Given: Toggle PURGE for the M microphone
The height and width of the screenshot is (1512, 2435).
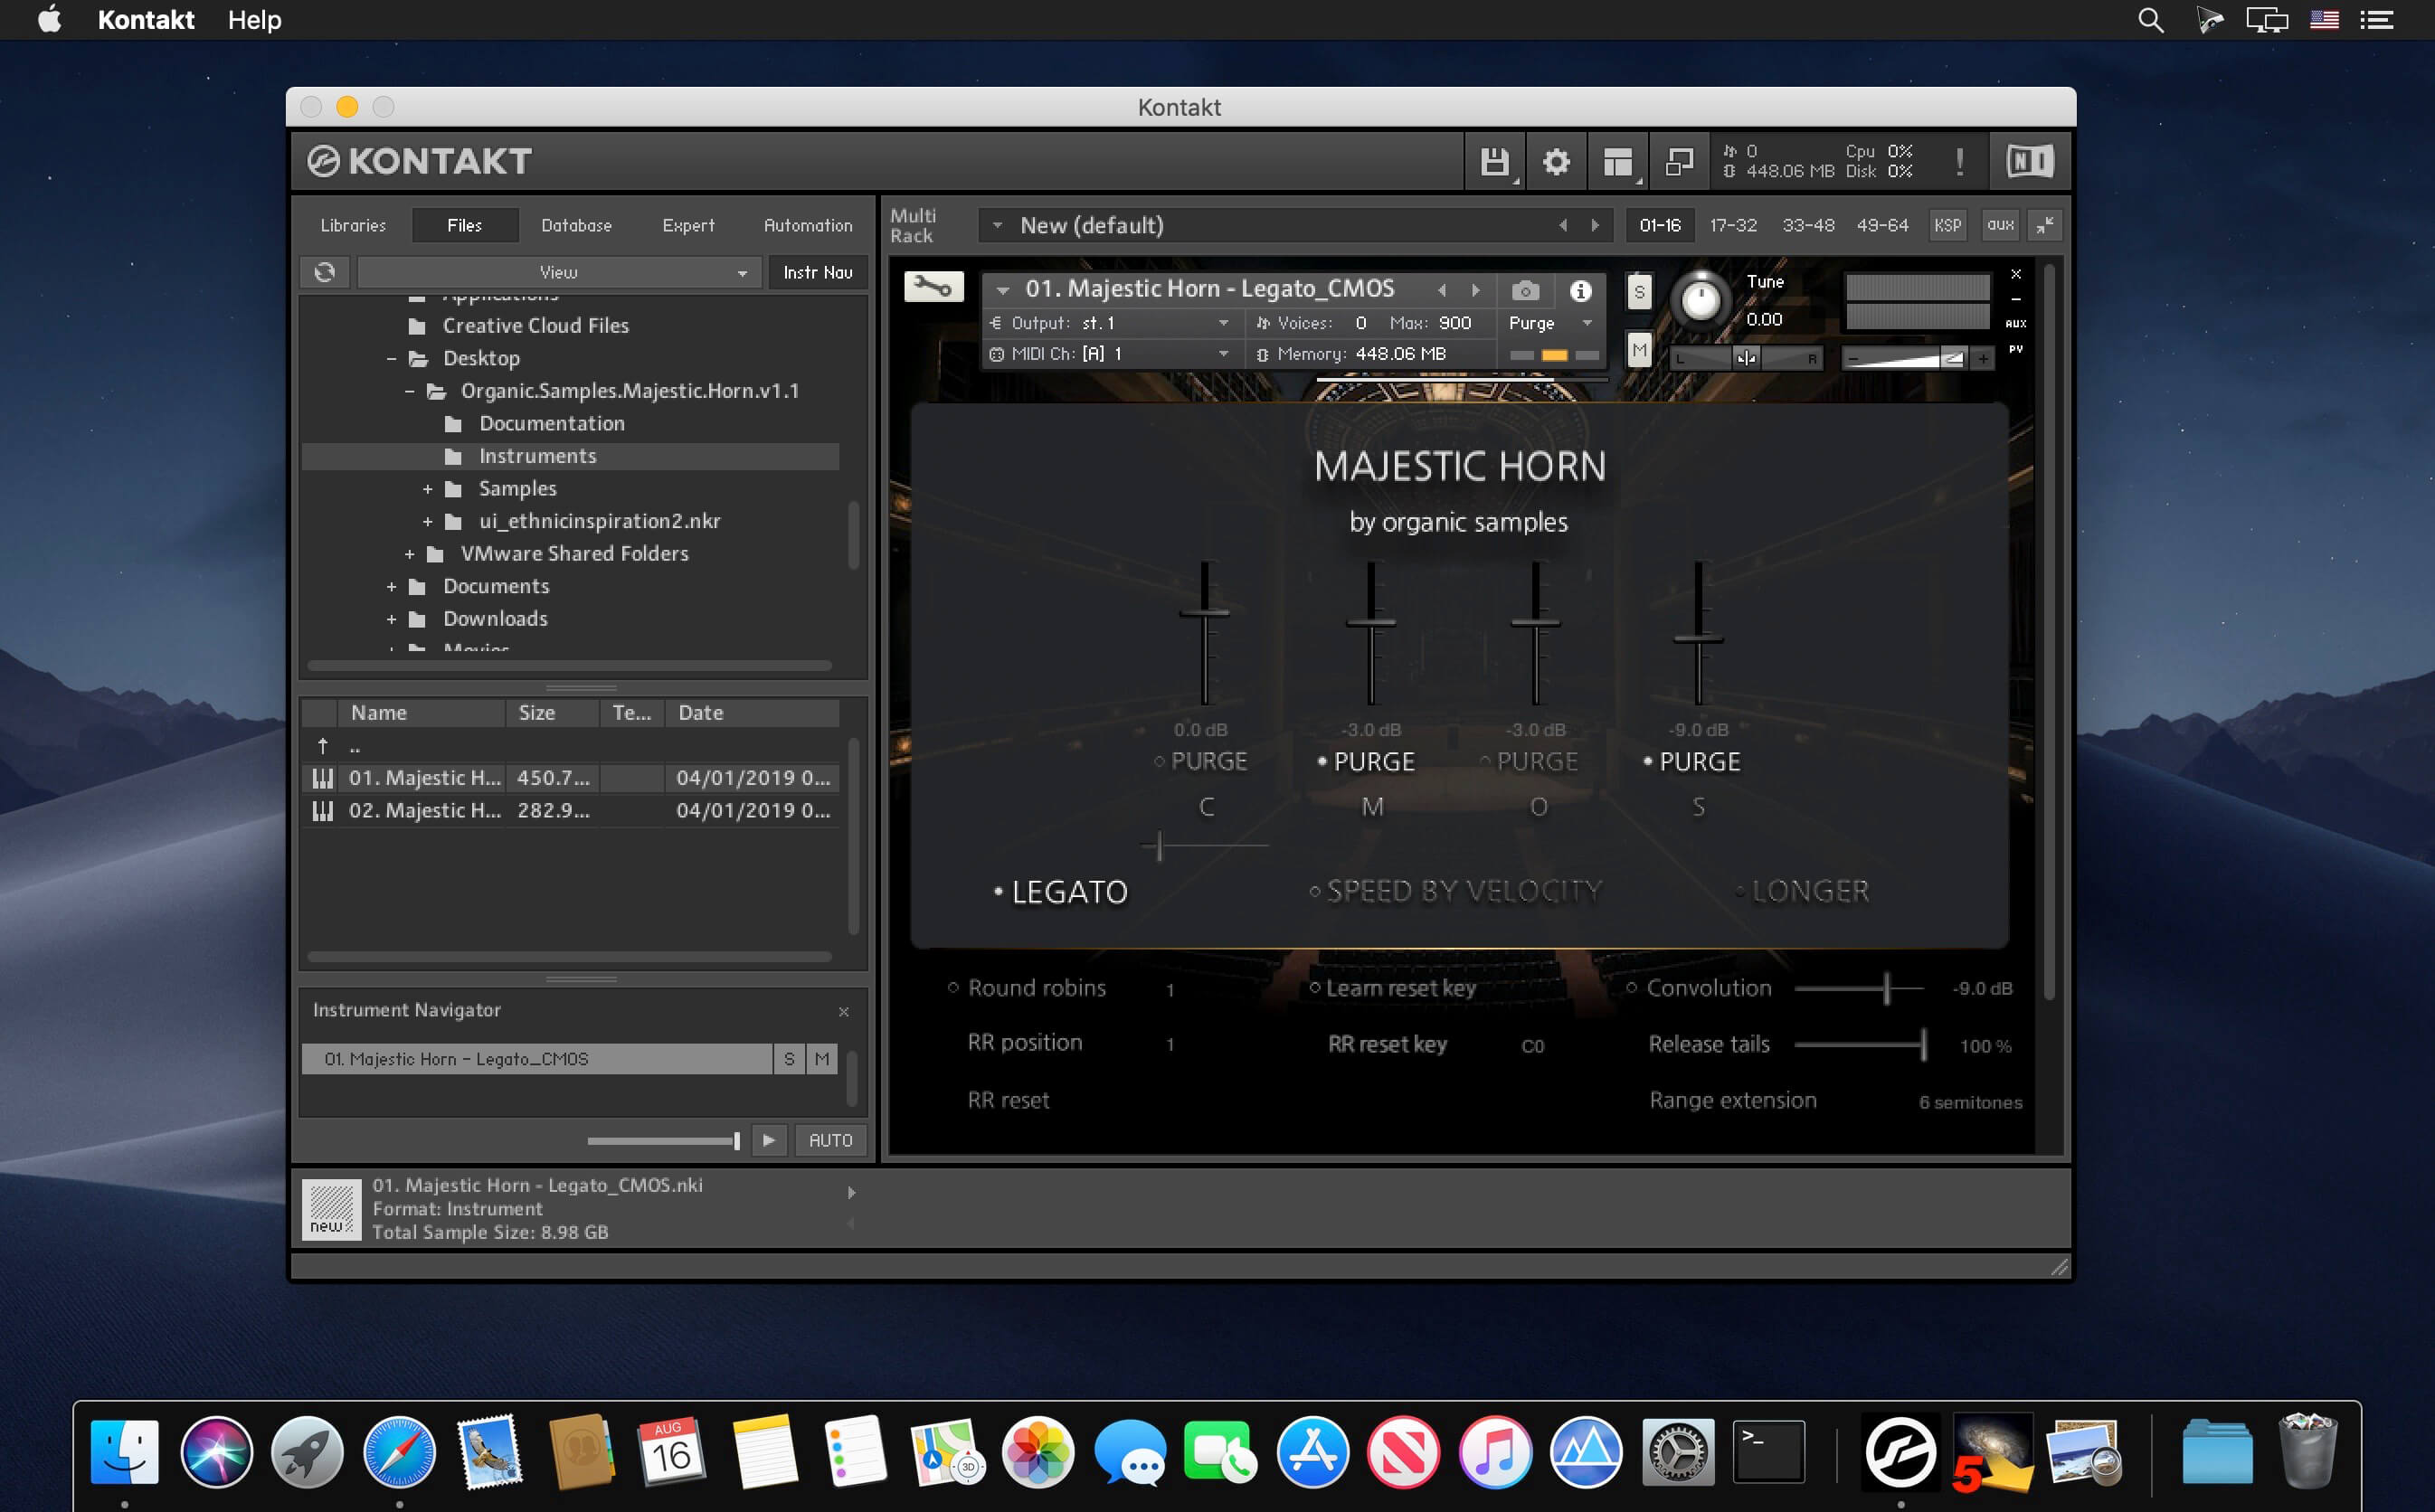Looking at the screenshot, I should [1366, 762].
